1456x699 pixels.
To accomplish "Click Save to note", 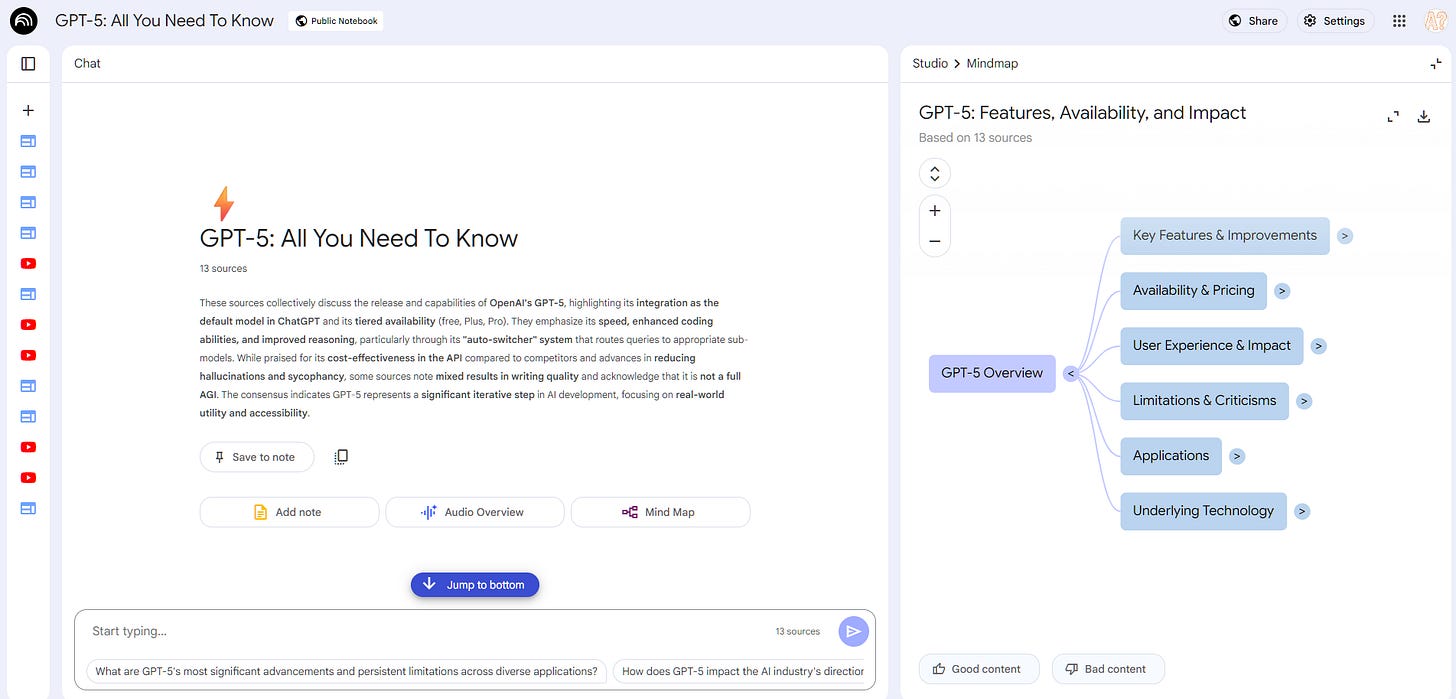I will tap(257, 457).
